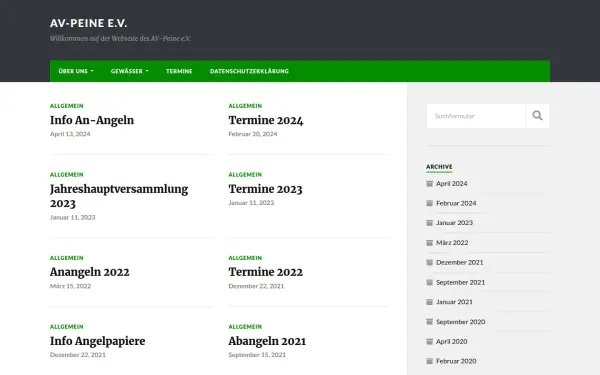The height and width of the screenshot is (375, 600).
Task: Click the archive icon beside März 2022
Action: (x=429, y=243)
